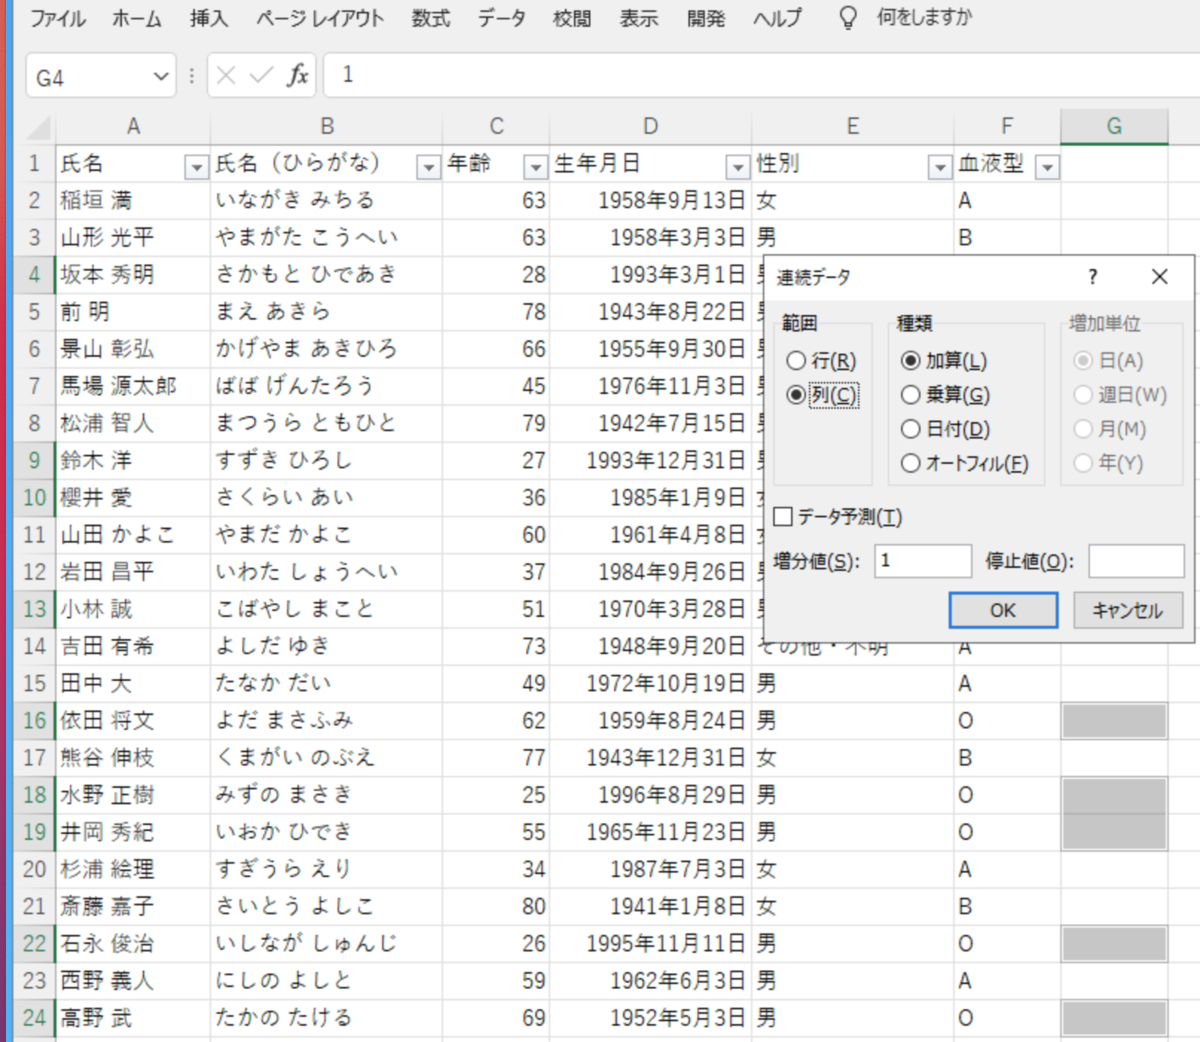Close the 連続データ dialog
Image resolution: width=1200 pixels, height=1042 pixels.
click(1159, 277)
